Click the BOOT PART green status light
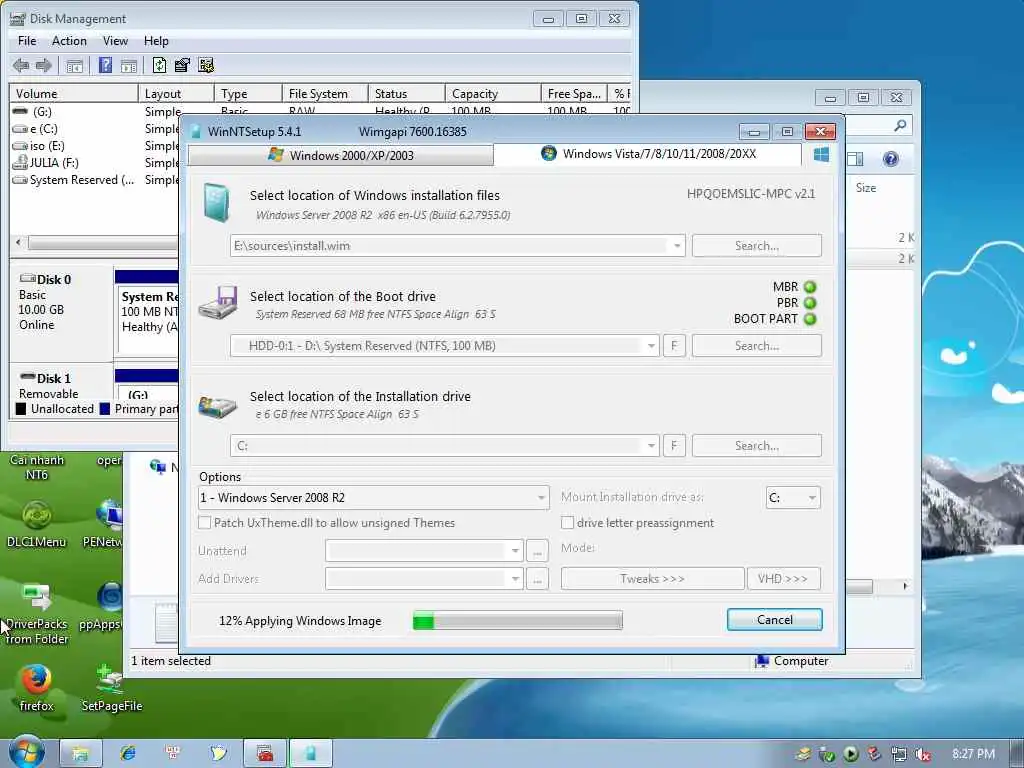This screenshot has width=1024, height=768. click(810, 319)
